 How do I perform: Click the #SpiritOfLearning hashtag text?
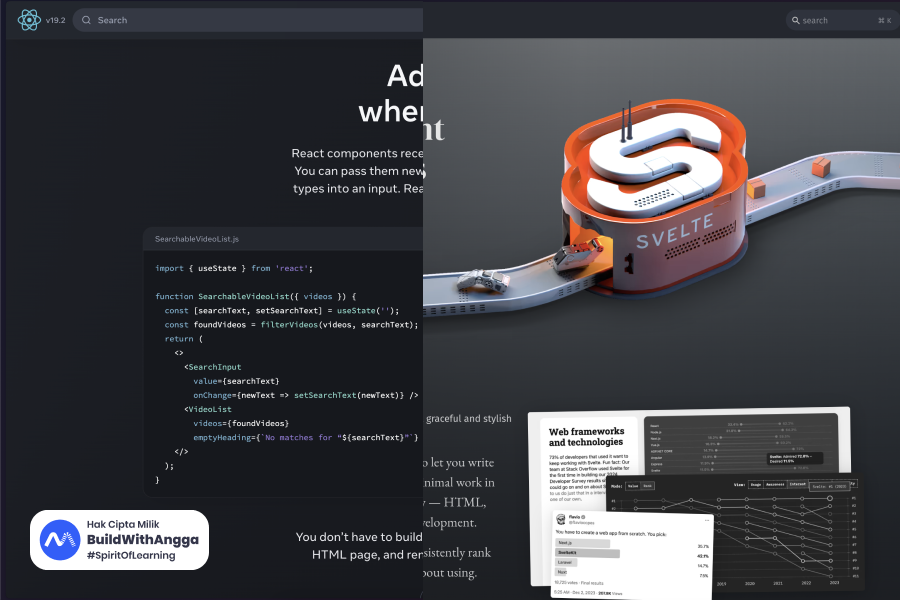tap(131, 555)
